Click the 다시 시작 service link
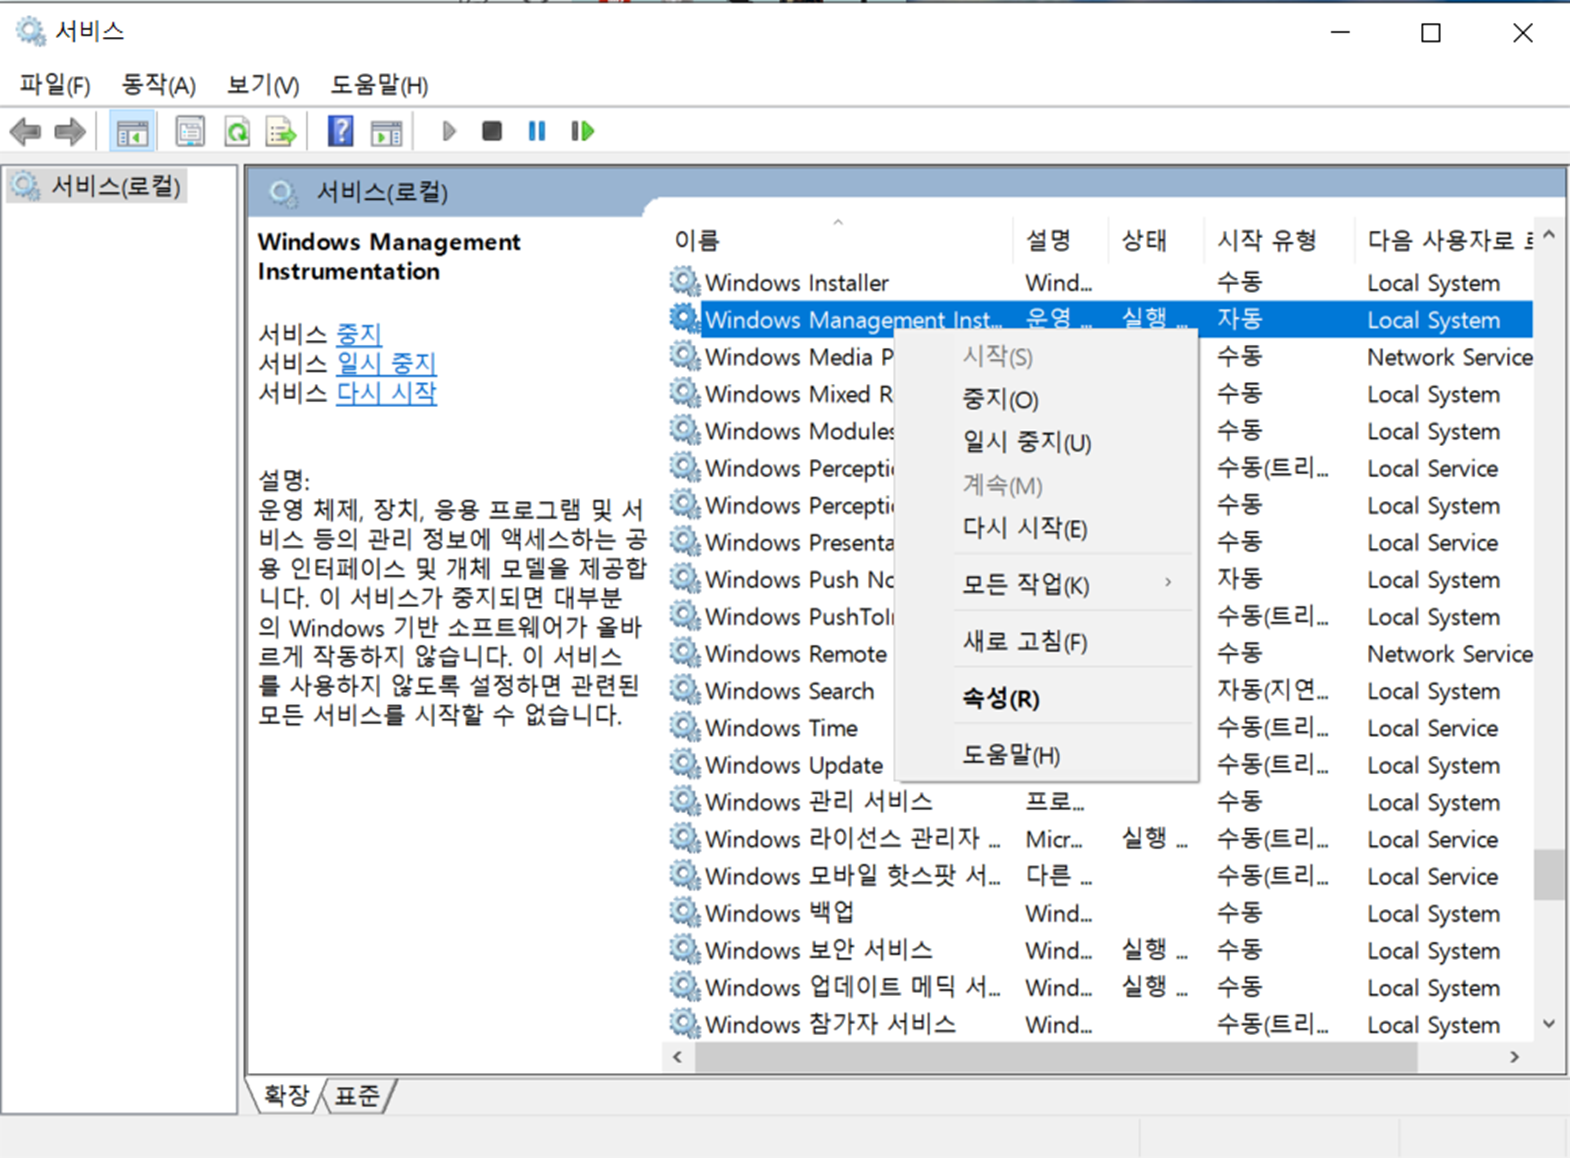Screen dimensions: 1570x1158 tap(386, 392)
